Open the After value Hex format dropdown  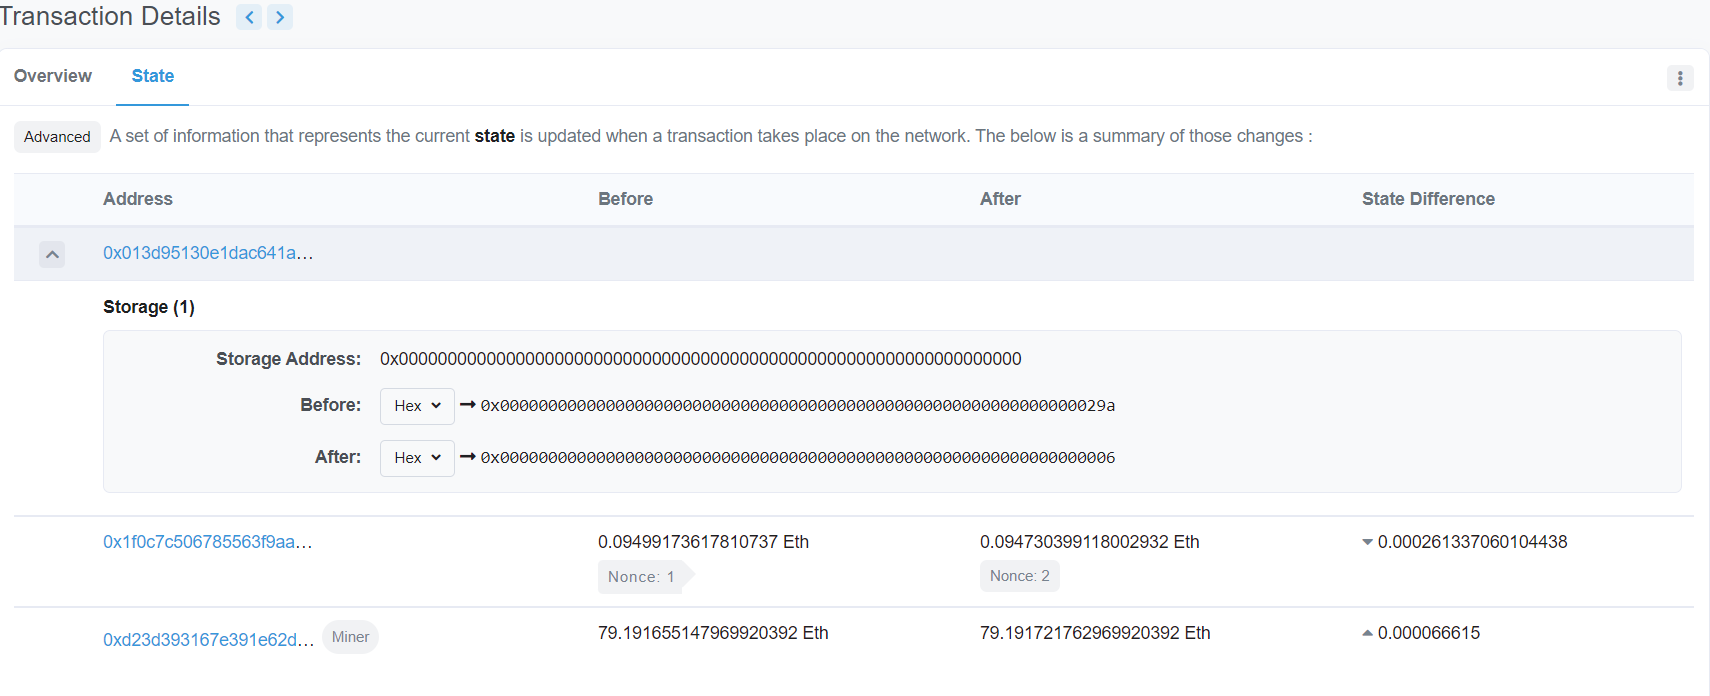tap(417, 458)
